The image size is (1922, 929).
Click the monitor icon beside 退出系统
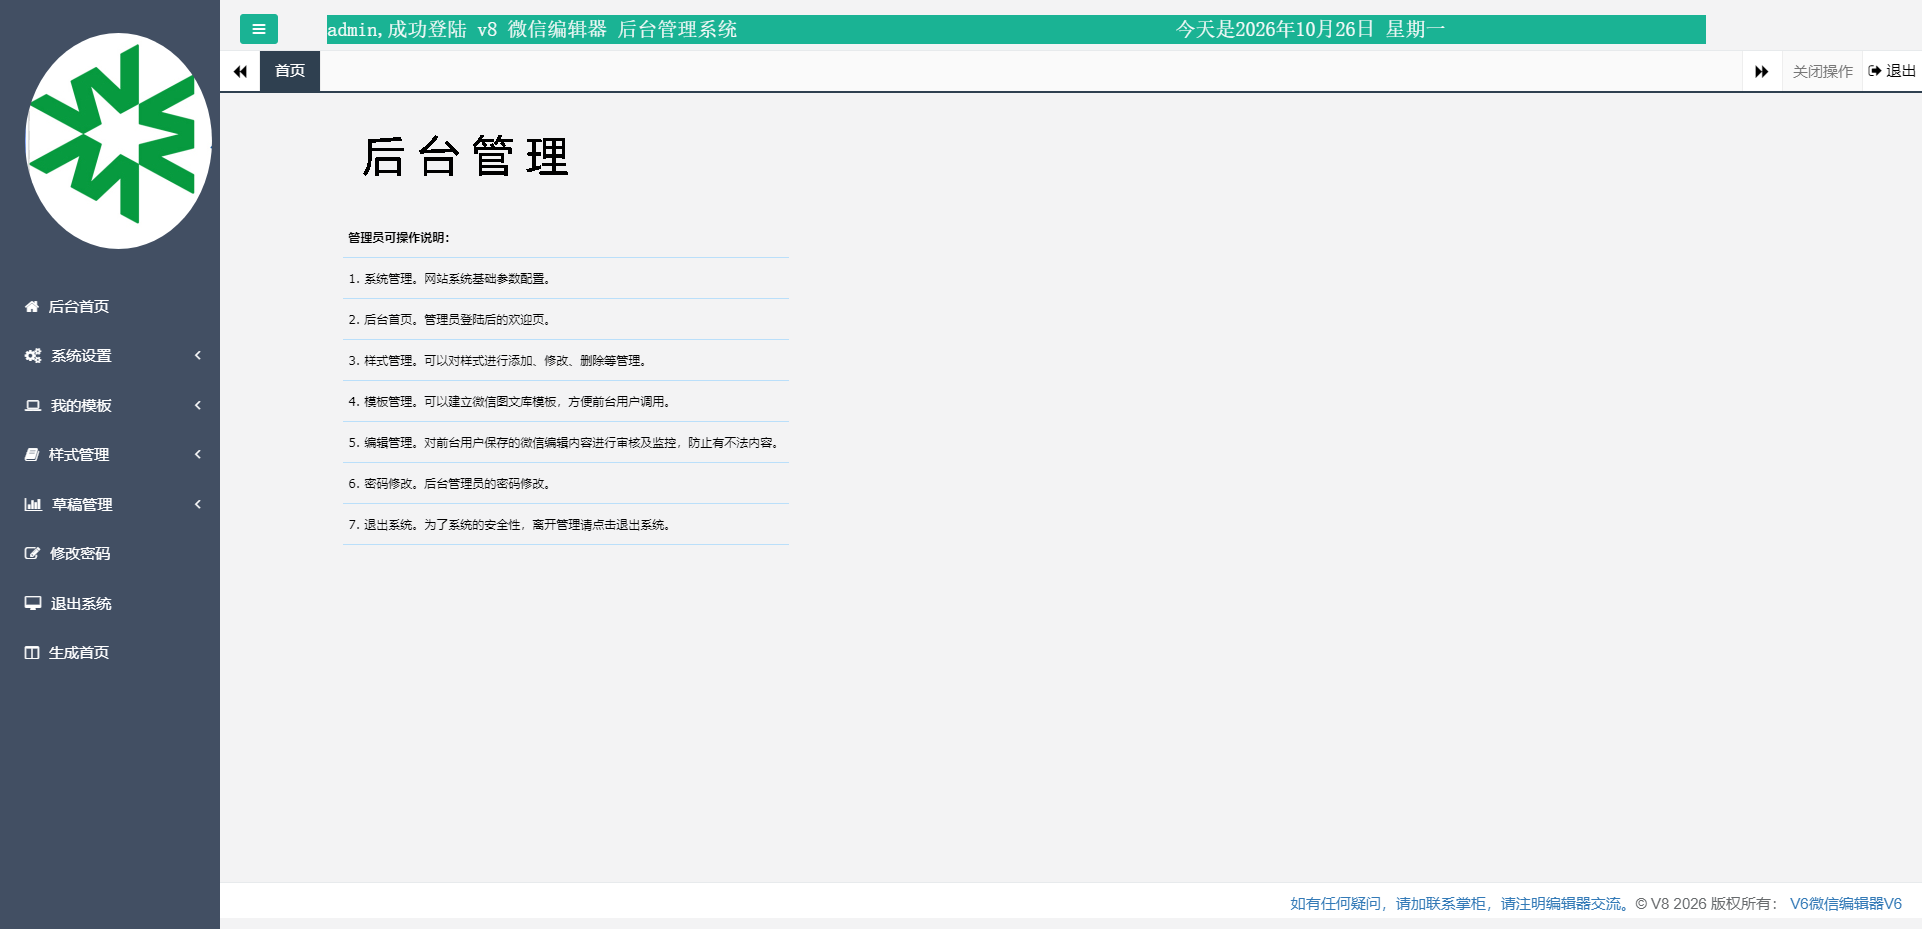click(x=33, y=604)
